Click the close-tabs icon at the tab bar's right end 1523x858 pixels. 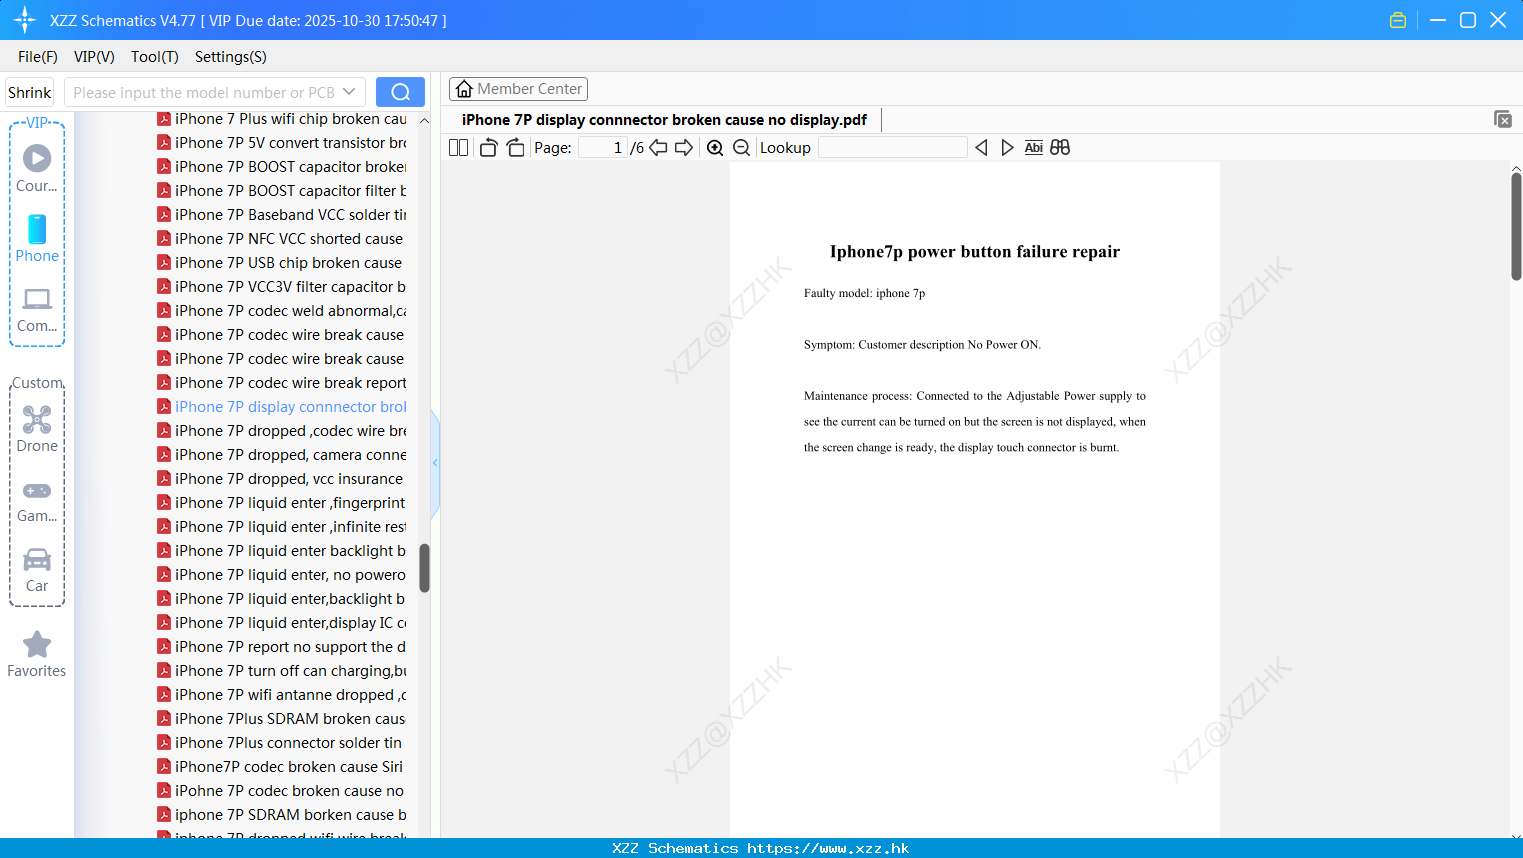[1503, 119]
